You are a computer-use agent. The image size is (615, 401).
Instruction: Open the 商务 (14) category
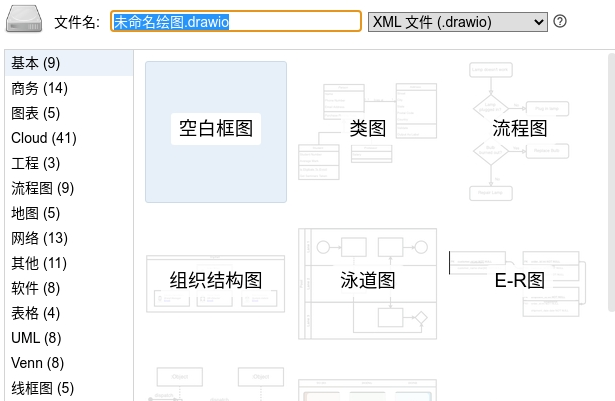point(69,88)
